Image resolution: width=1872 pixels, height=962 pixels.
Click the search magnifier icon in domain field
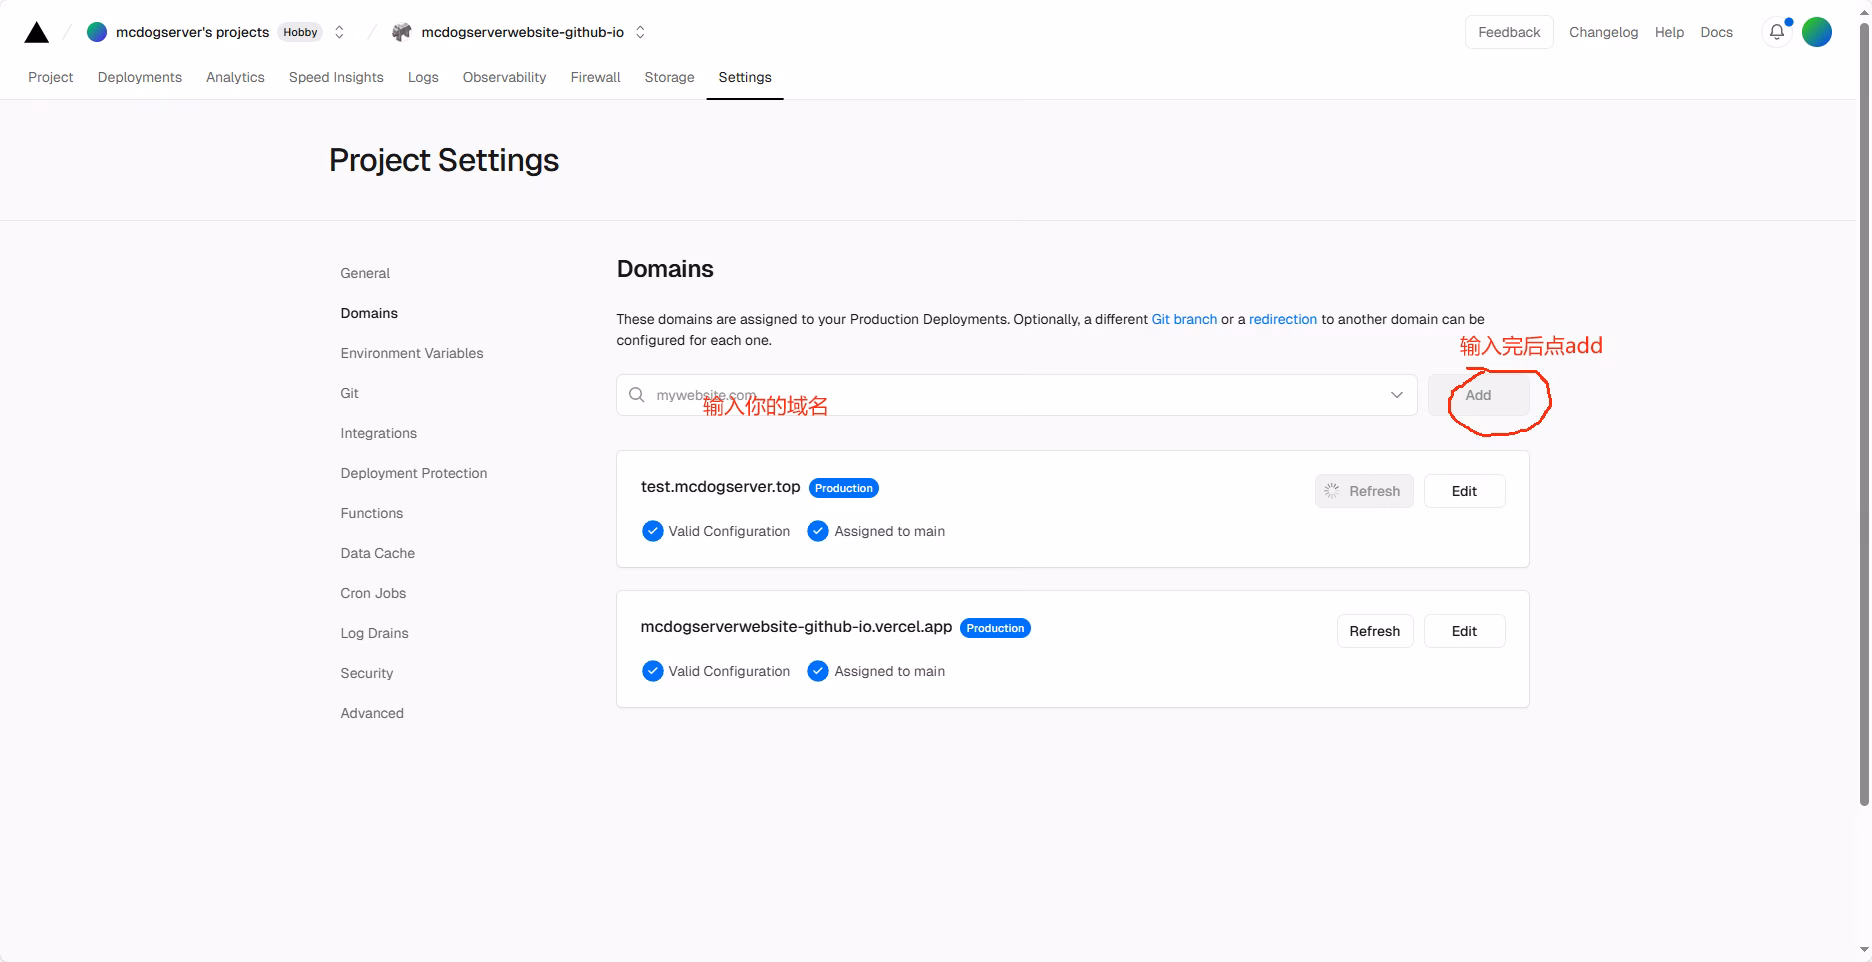(637, 395)
